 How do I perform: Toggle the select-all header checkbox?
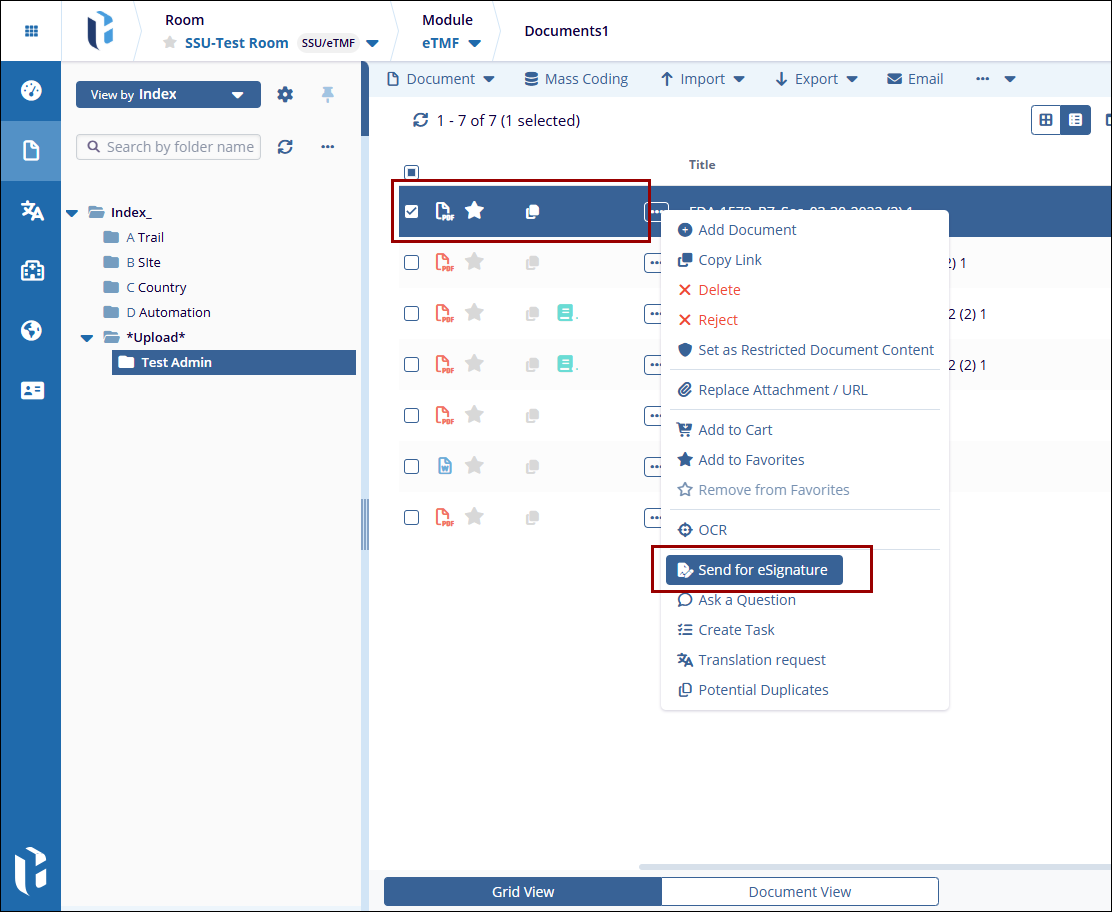411,172
